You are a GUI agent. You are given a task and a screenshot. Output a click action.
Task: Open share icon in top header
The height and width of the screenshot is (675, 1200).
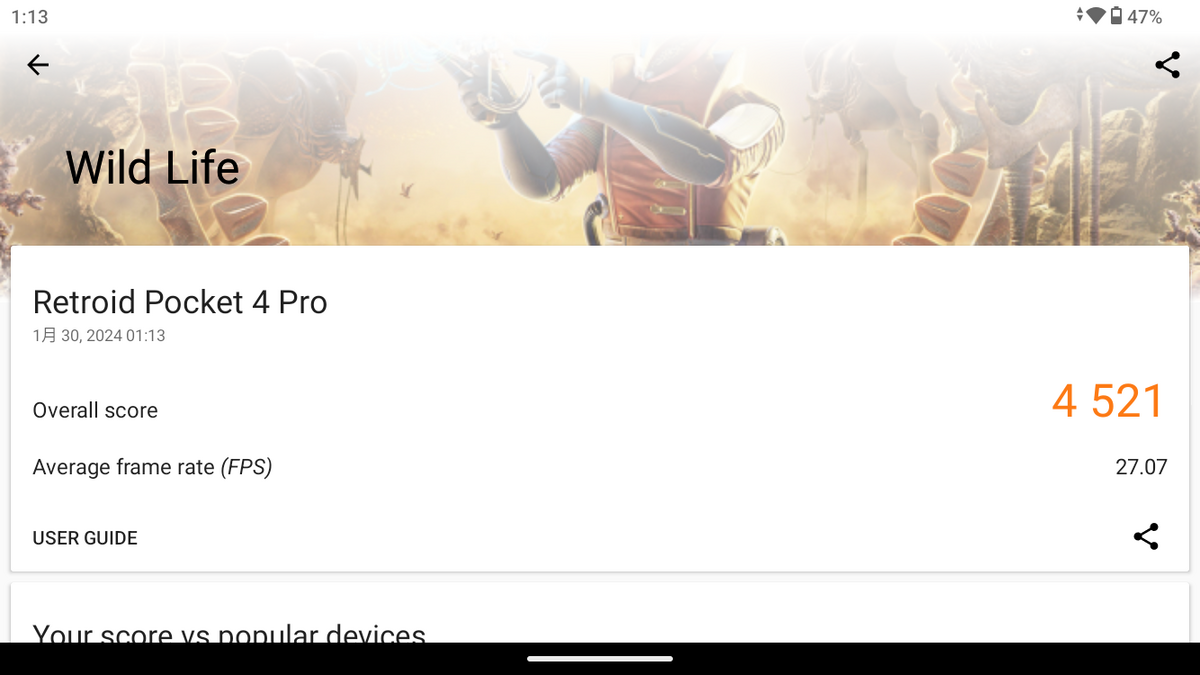pos(1167,65)
